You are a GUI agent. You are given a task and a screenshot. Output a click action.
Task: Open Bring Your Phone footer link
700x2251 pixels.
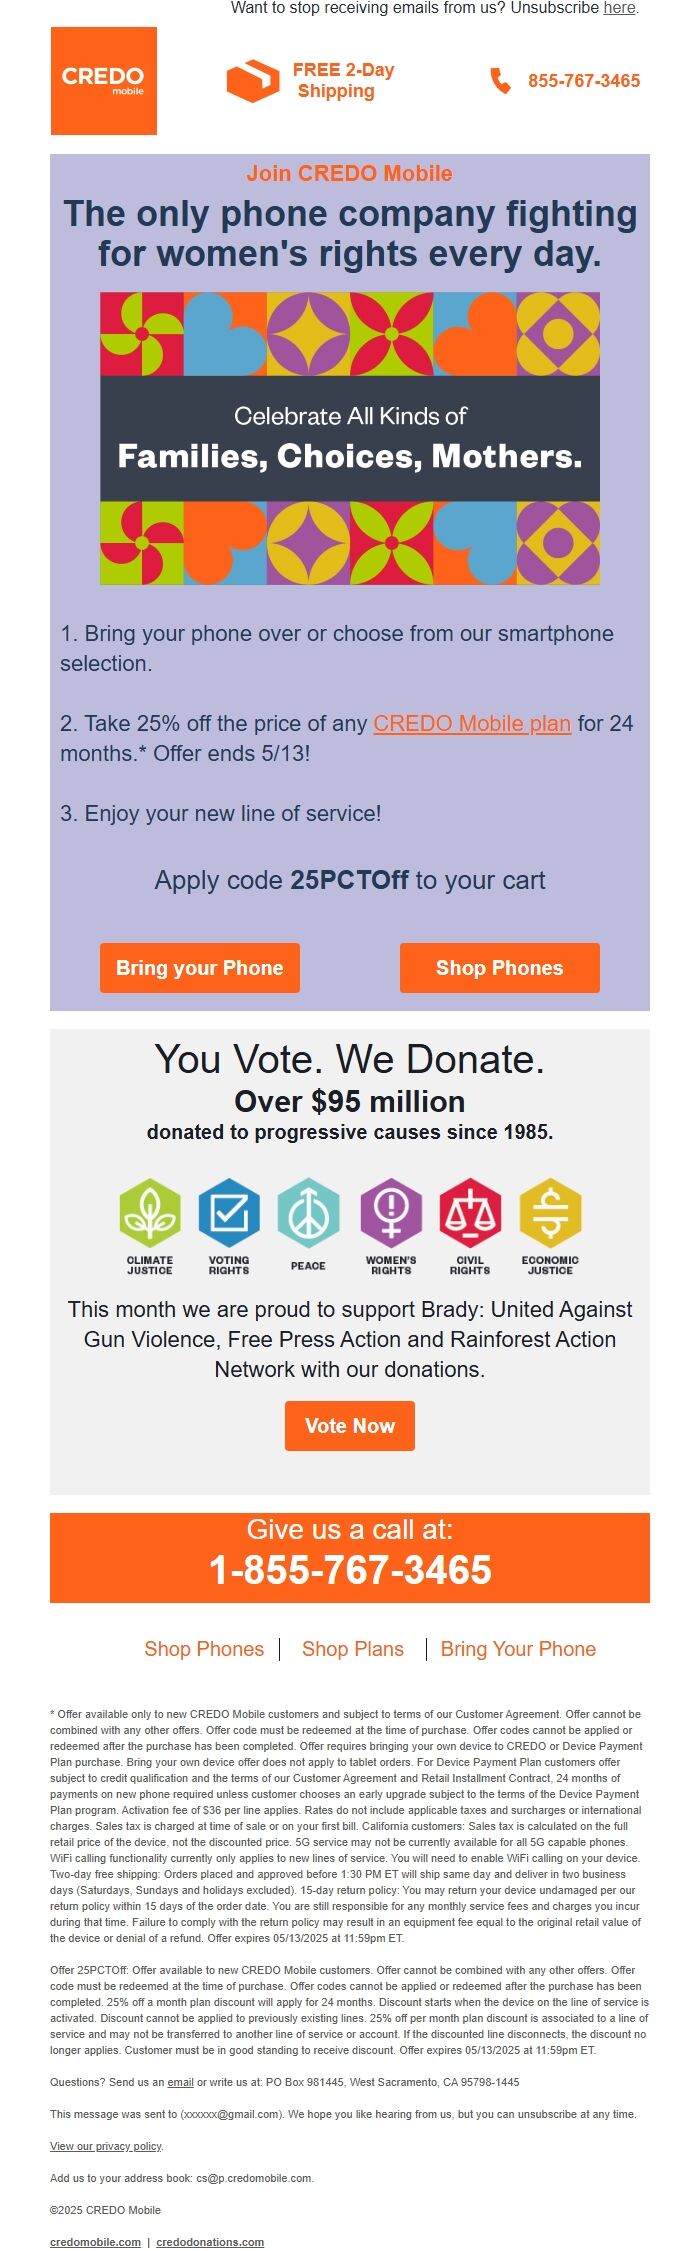pyautogui.click(x=518, y=1649)
